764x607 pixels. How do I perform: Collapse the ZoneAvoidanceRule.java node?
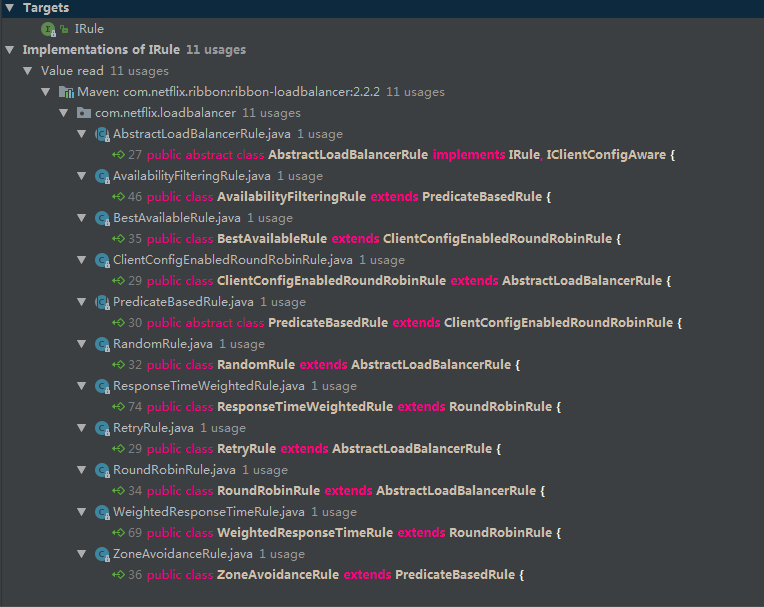tap(82, 553)
